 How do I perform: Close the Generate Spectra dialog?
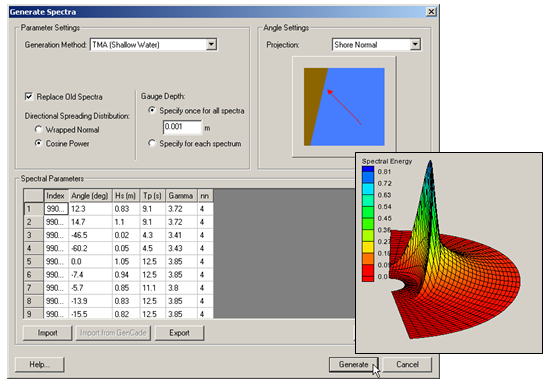(431, 12)
